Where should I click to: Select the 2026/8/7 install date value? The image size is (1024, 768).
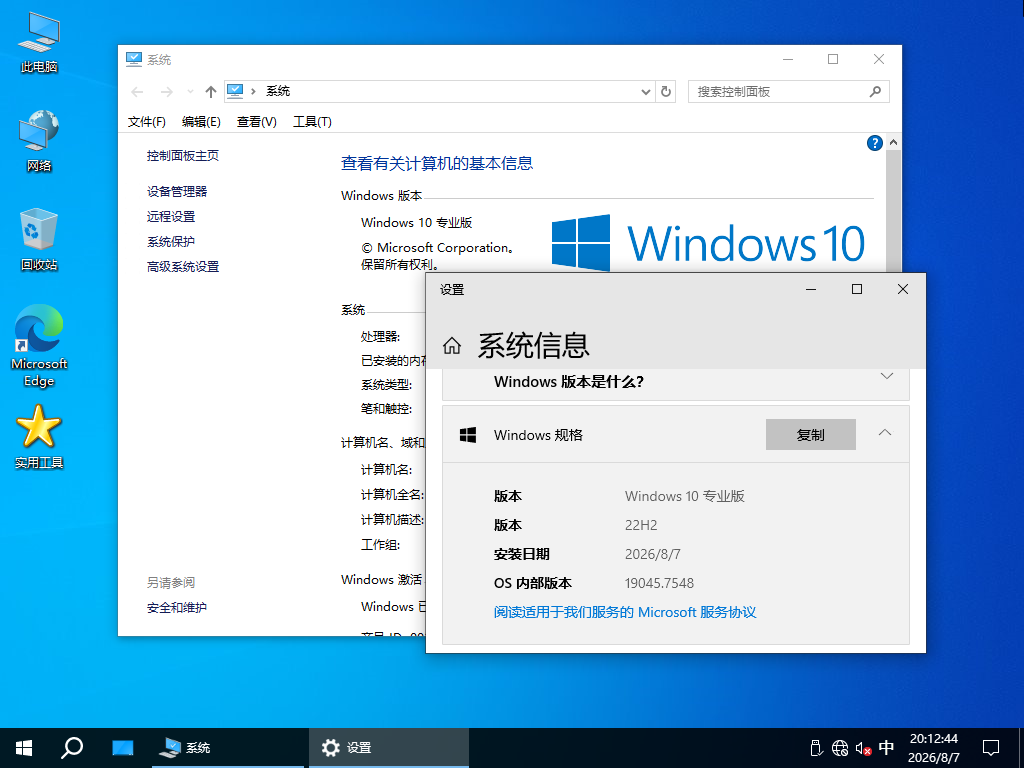(652, 554)
